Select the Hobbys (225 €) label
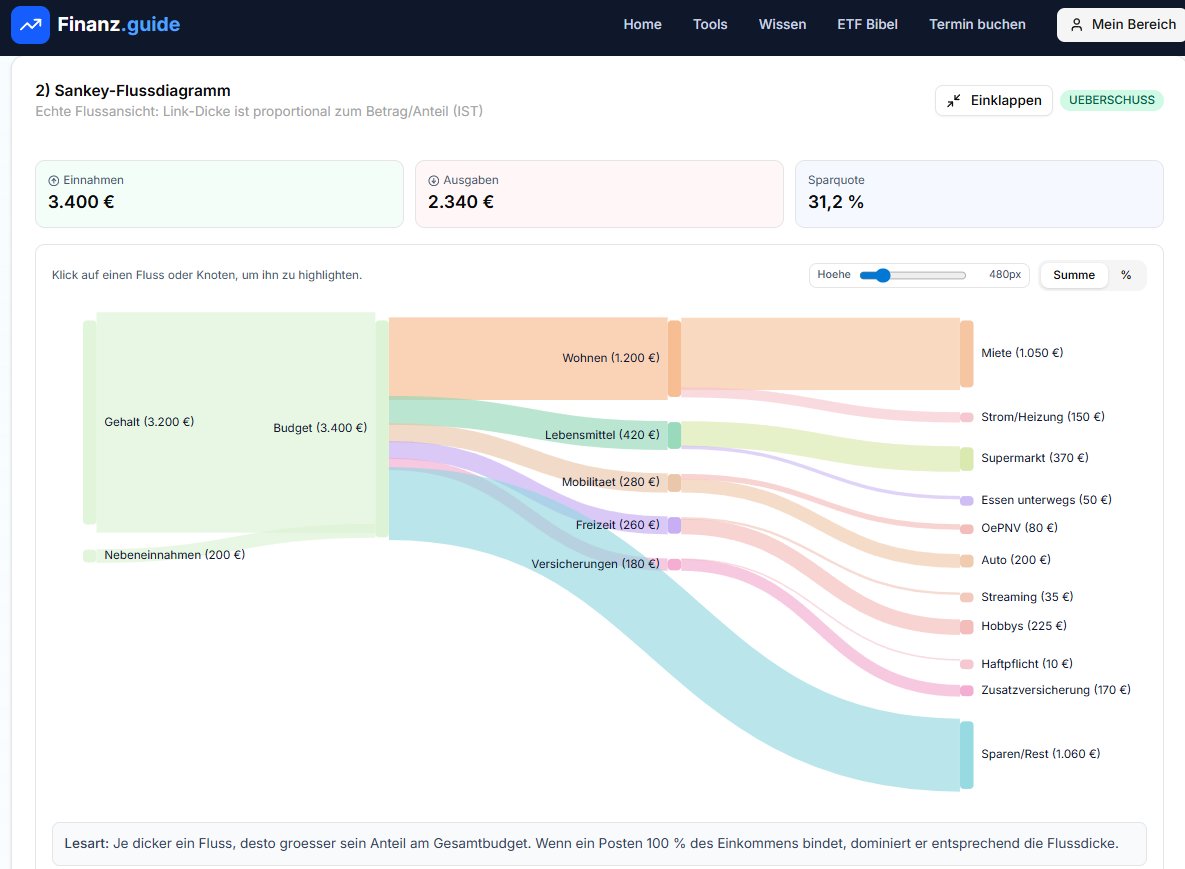The width and height of the screenshot is (1185, 869). pos(1024,626)
